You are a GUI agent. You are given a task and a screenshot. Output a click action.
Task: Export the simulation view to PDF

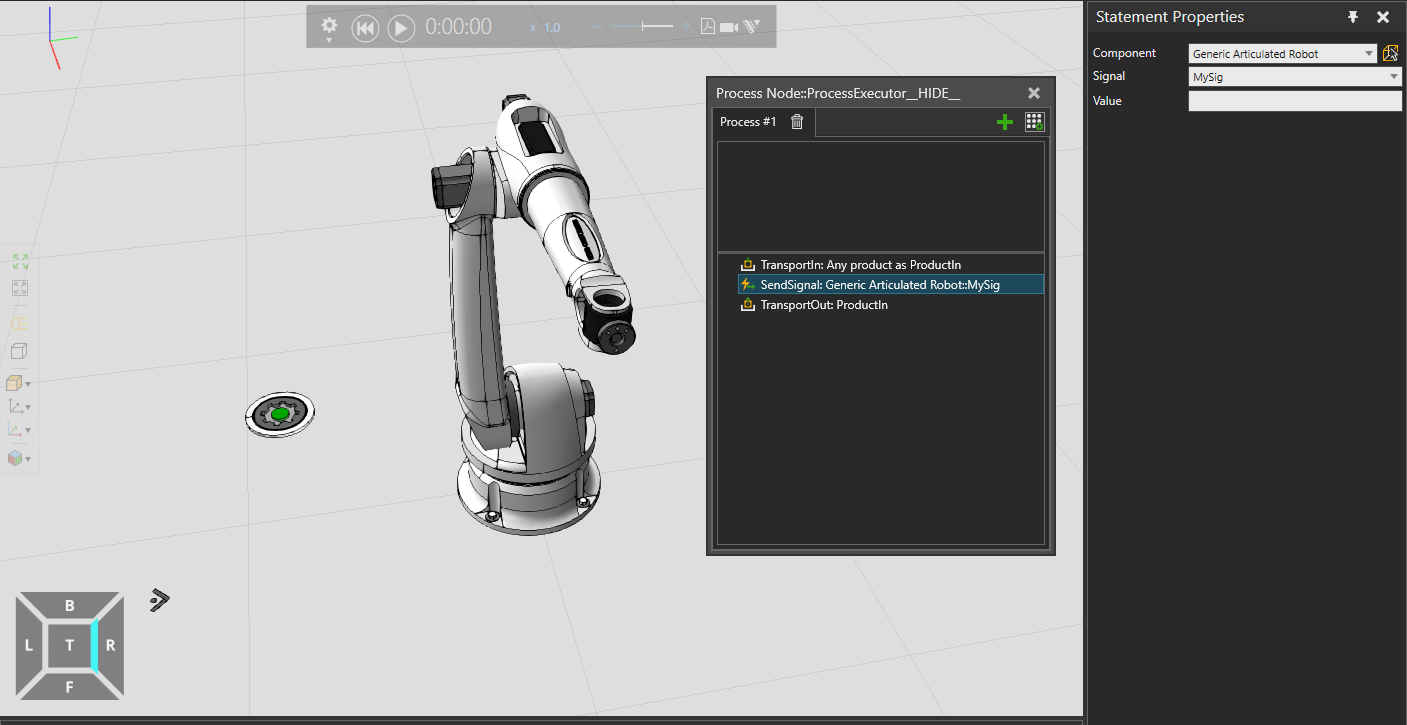point(707,27)
